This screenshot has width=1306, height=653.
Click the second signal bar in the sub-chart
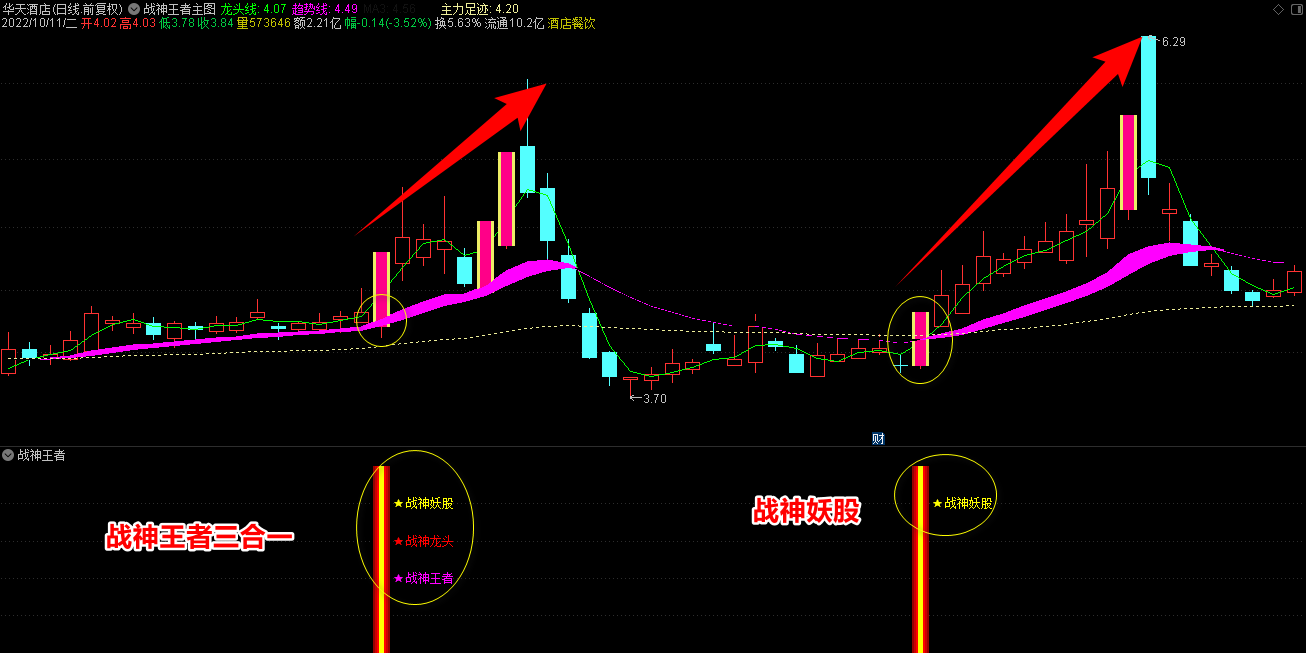pyautogui.click(x=920, y=558)
